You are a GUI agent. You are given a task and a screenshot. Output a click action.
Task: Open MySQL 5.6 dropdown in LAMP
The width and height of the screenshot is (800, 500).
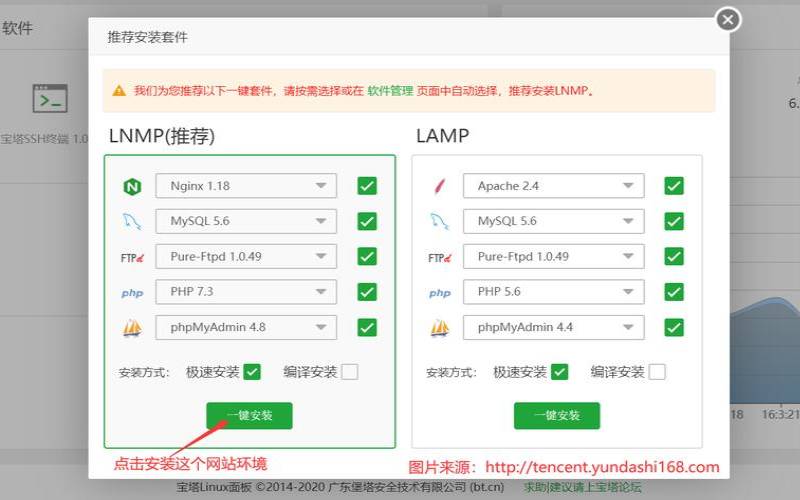[x=554, y=221]
